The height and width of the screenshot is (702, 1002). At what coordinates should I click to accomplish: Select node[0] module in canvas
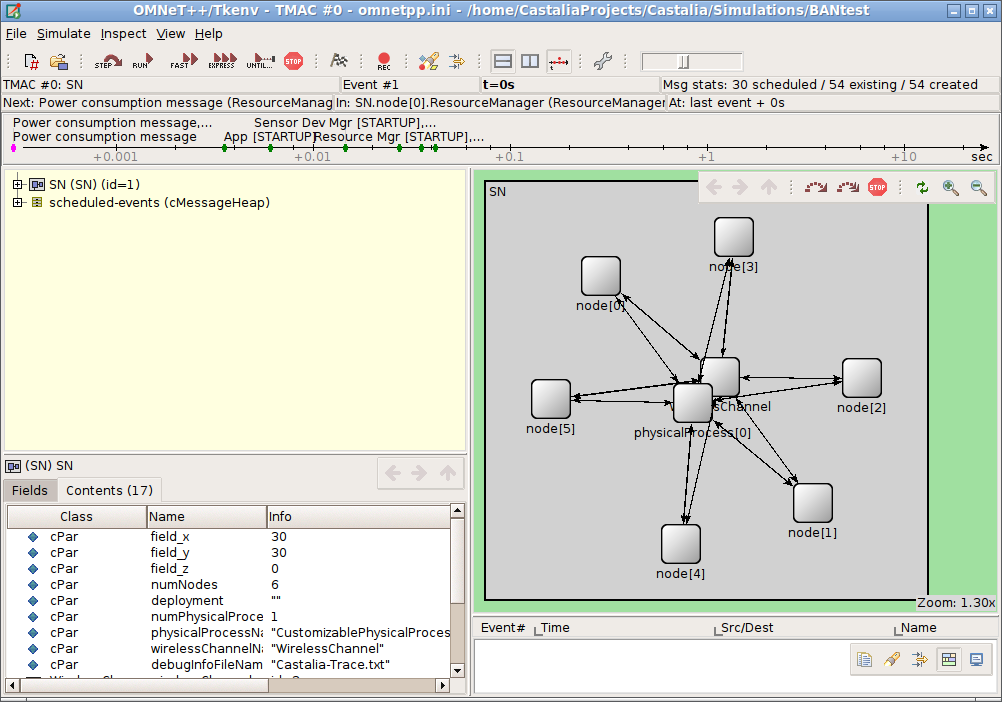point(601,276)
